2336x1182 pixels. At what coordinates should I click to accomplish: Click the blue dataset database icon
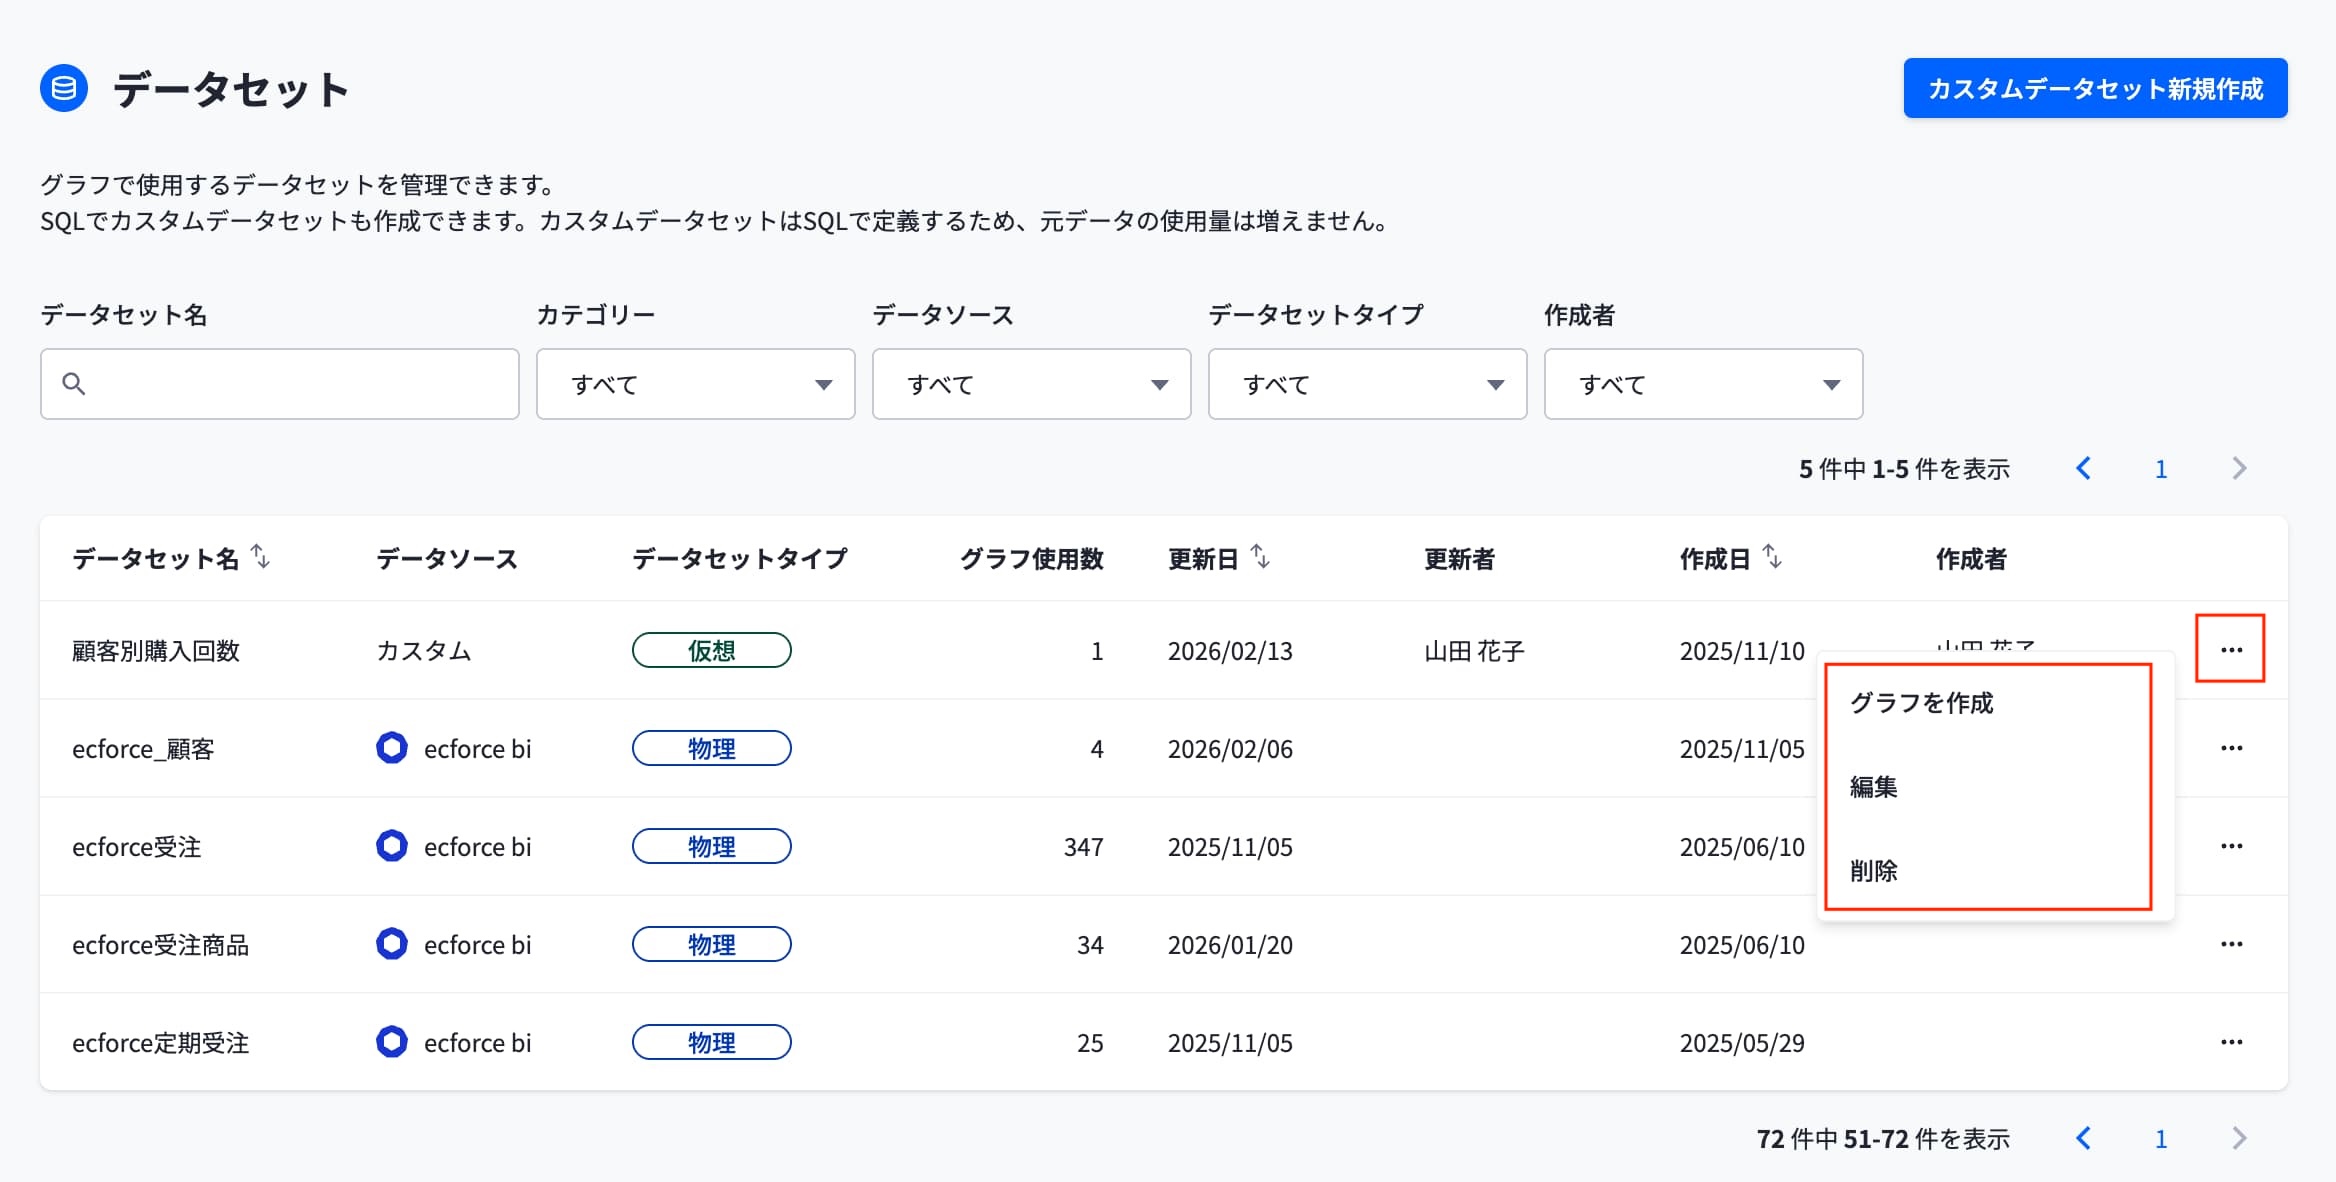[x=64, y=89]
